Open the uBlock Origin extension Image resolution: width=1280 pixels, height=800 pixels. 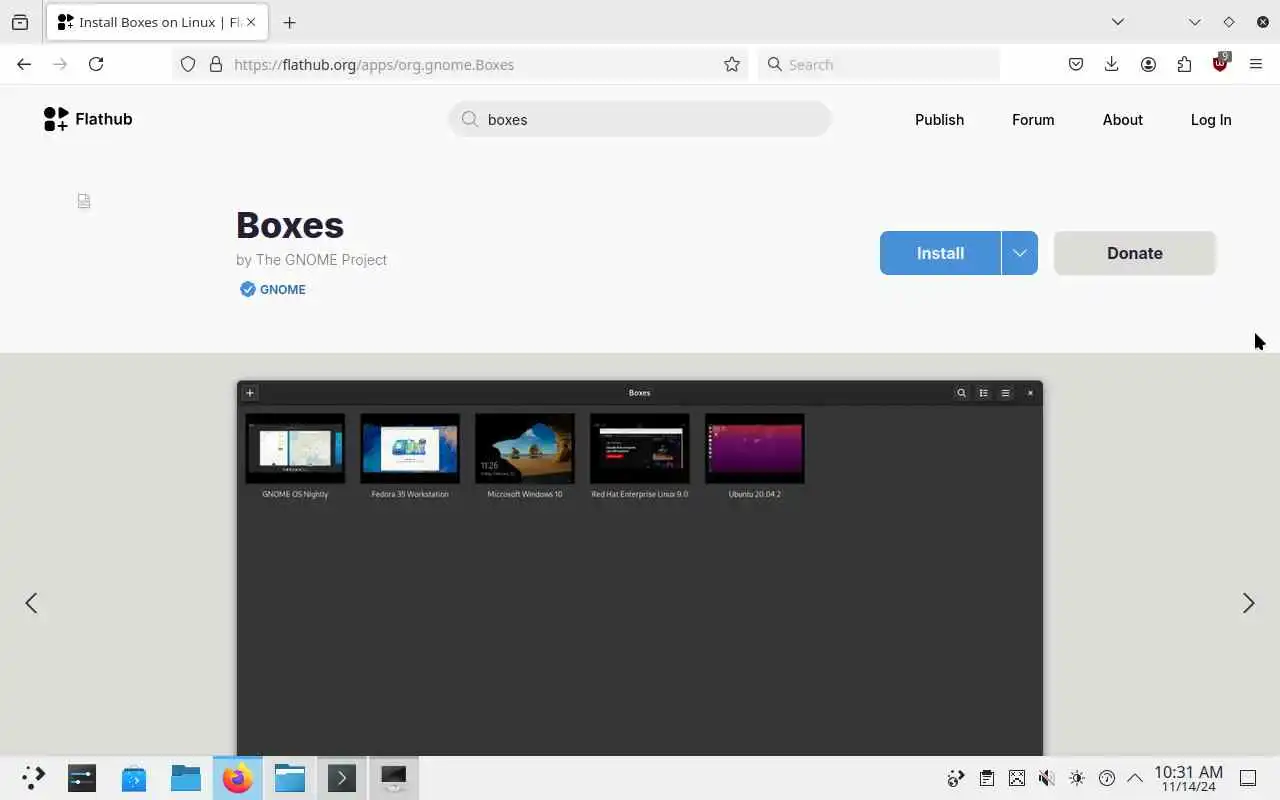click(x=1220, y=63)
